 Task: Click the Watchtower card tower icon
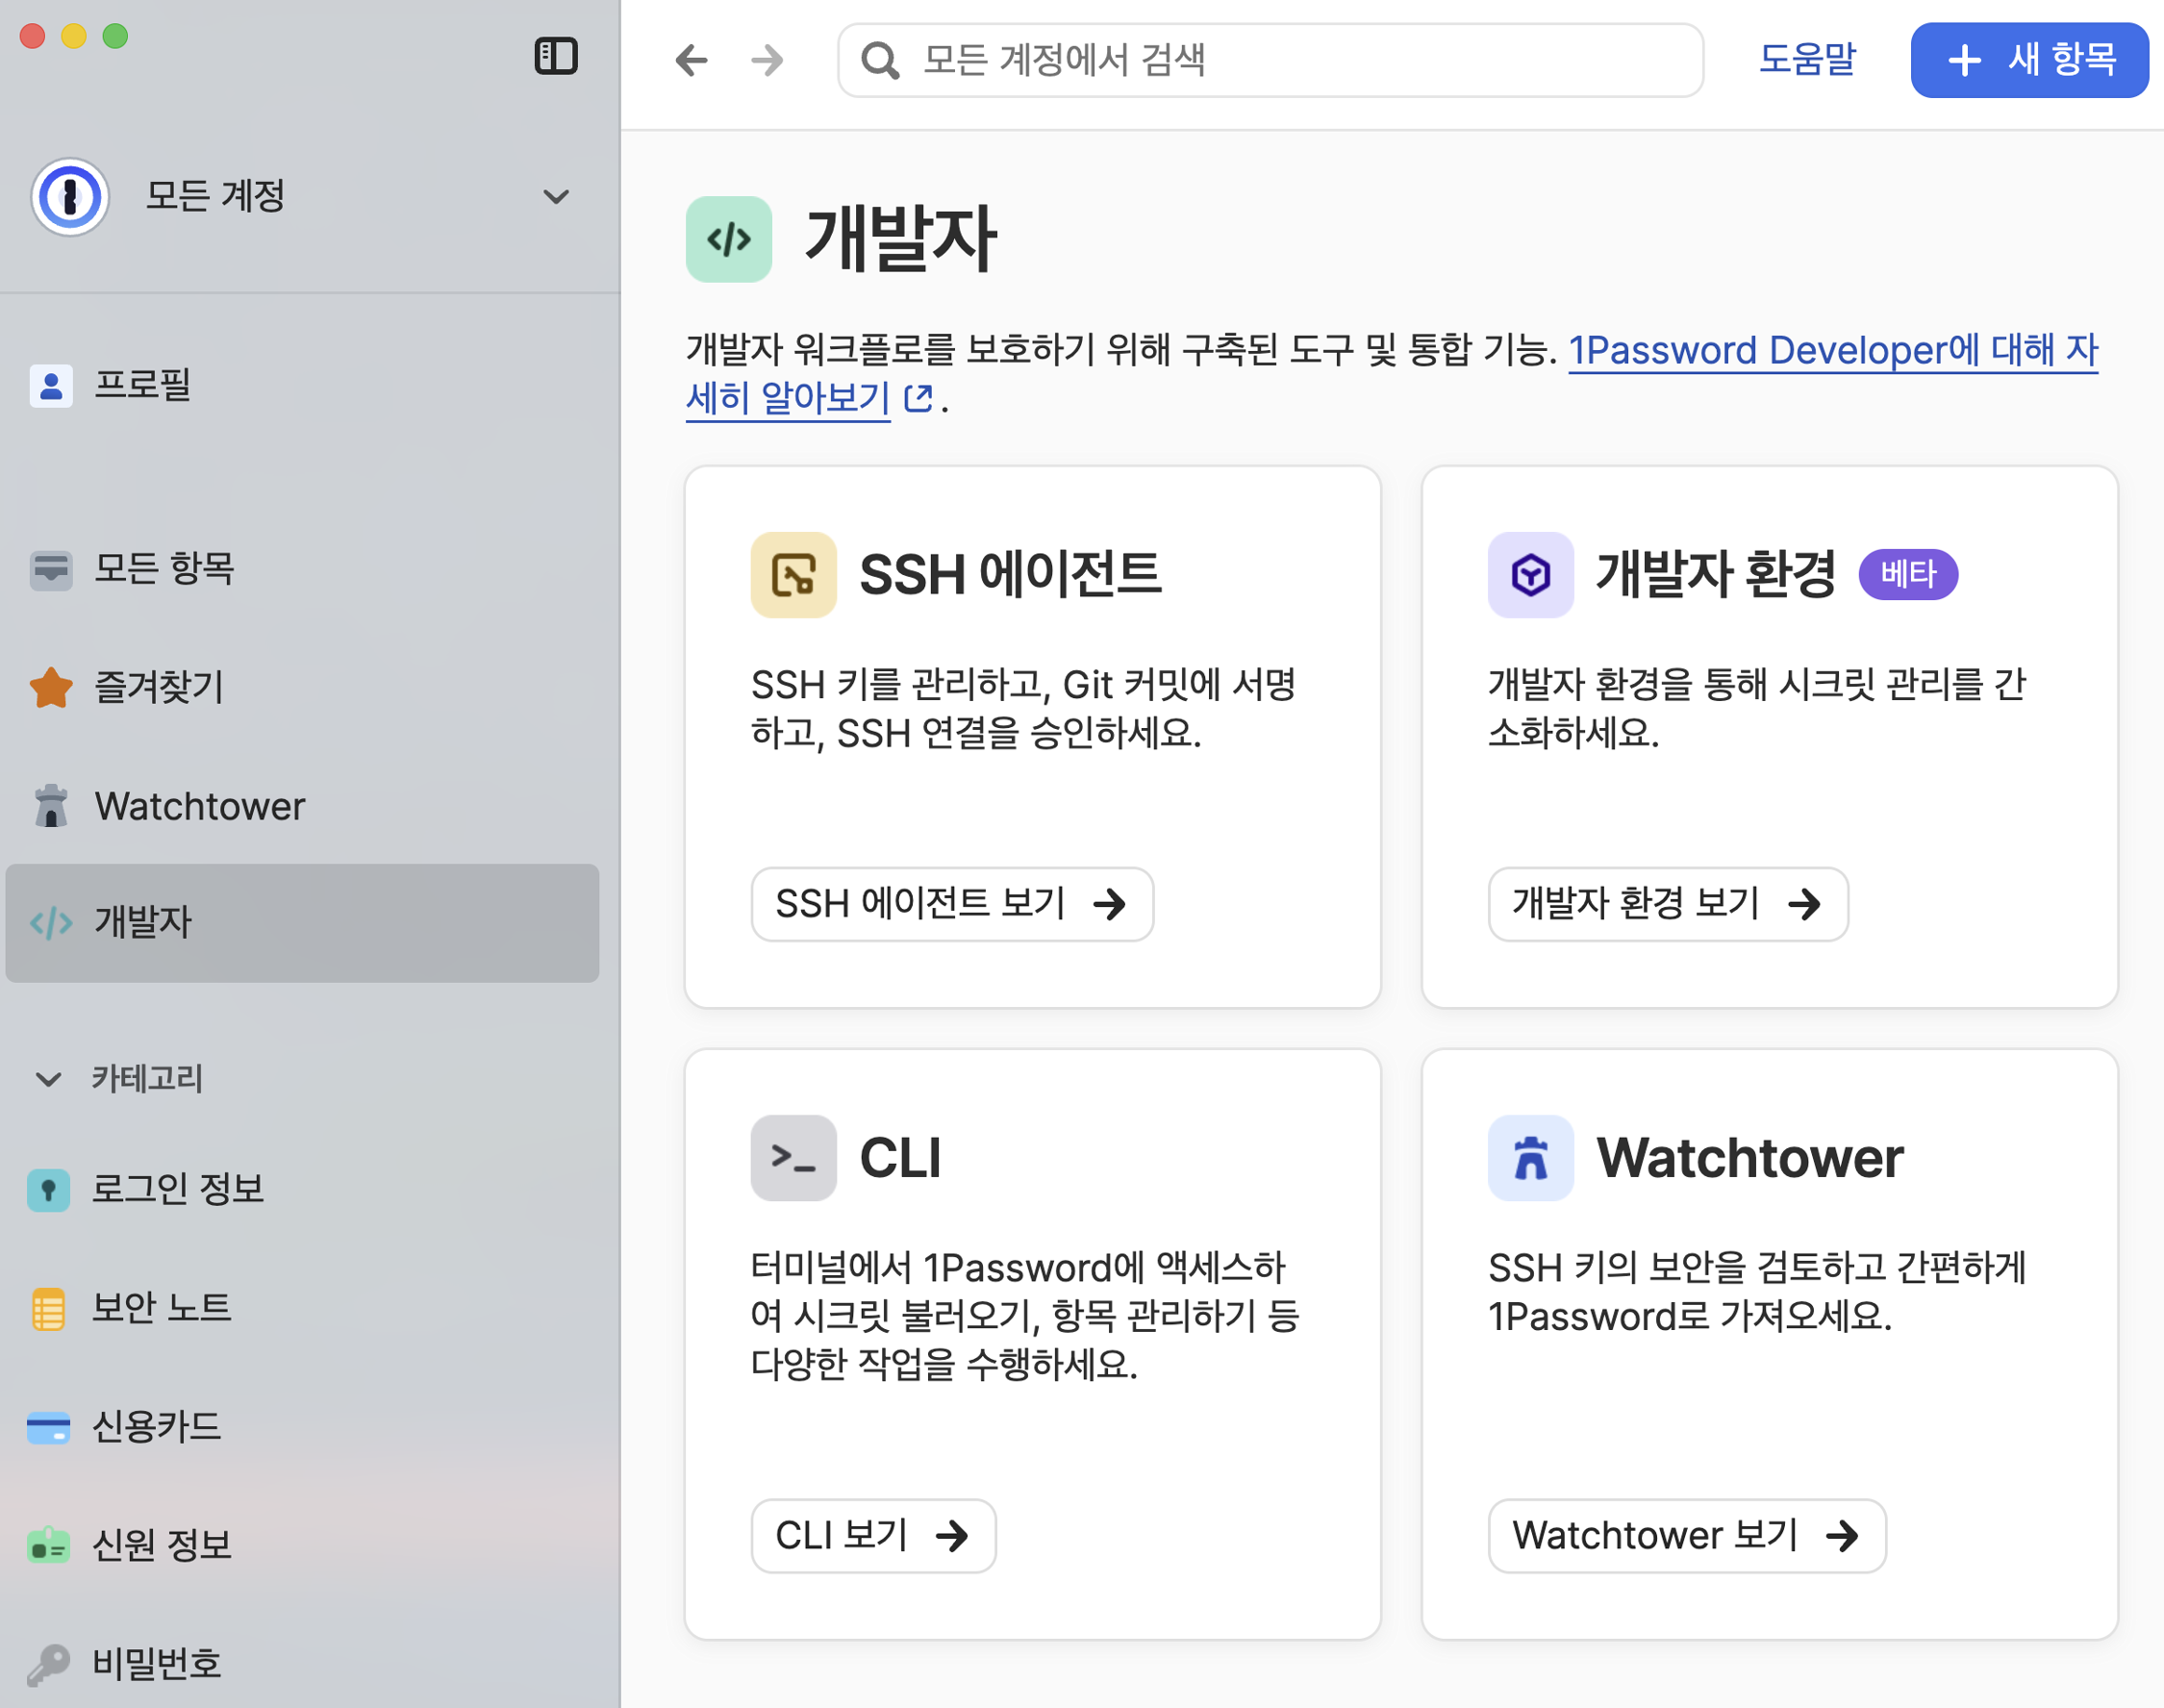(x=1531, y=1158)
